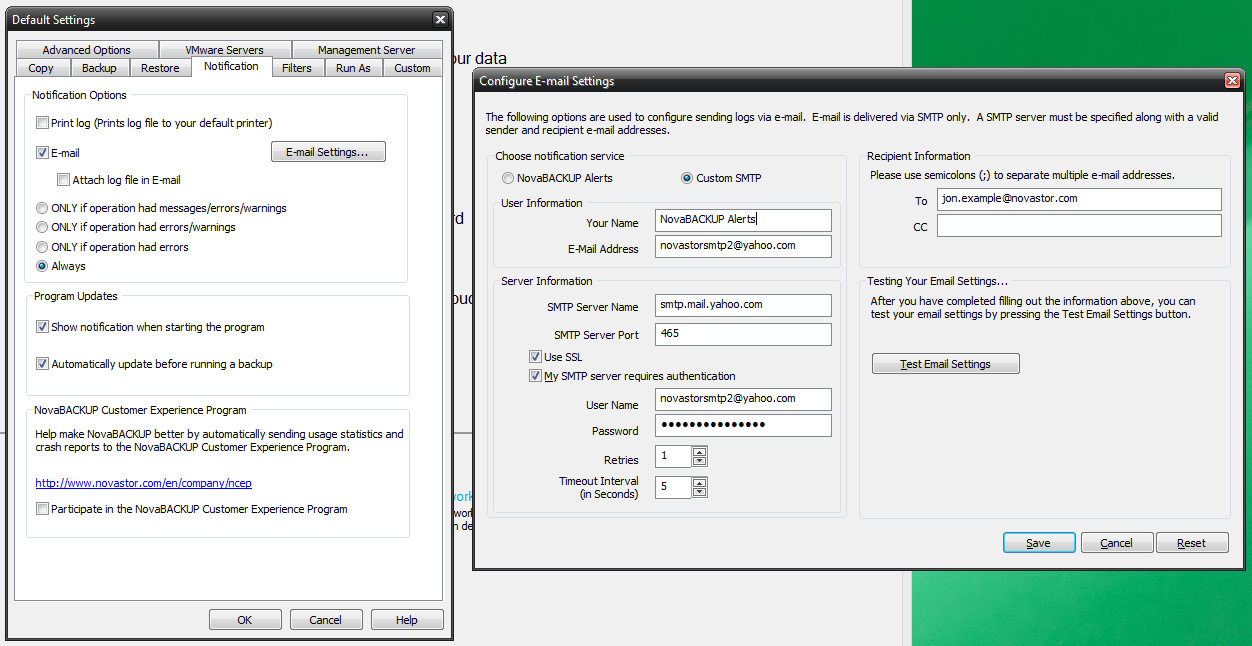Image resolution: width=1252 pixels, height=646 pixels.
Task: Increase the Timeout Interval value
Action: [700, 482]
